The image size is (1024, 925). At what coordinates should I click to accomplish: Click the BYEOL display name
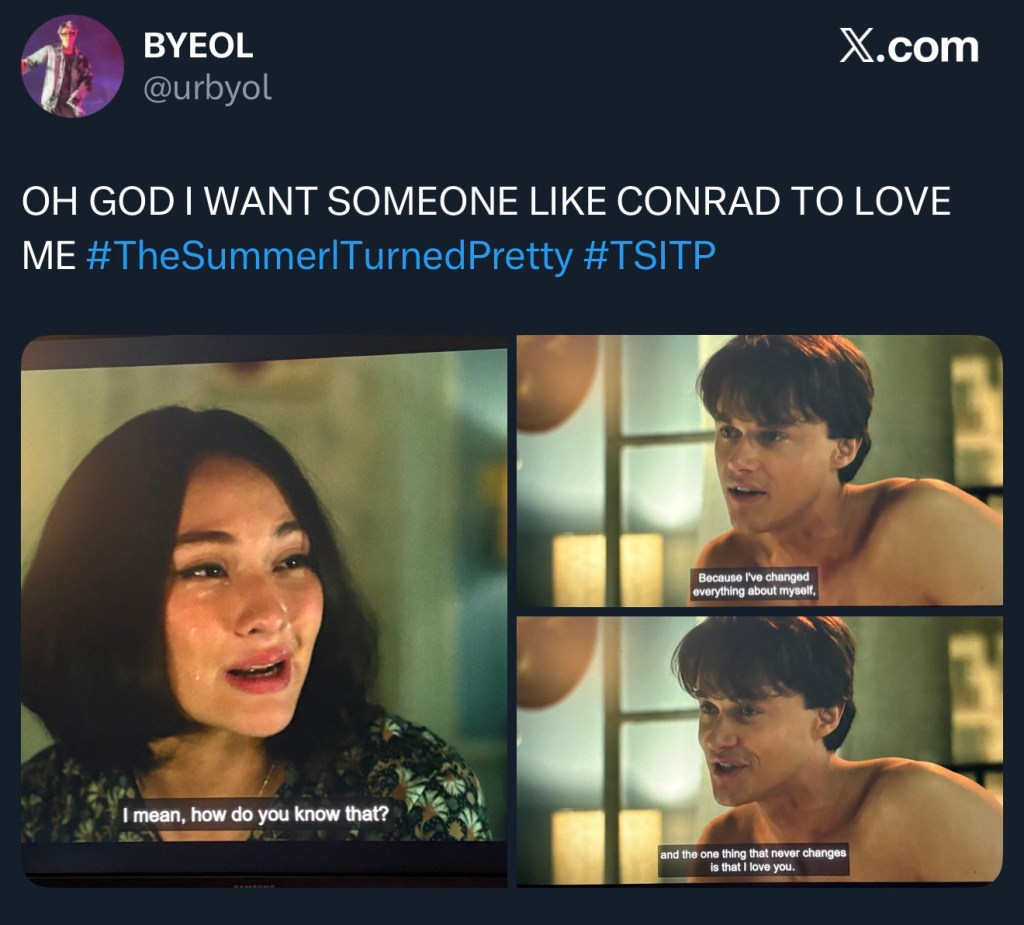tap(198, 45)
